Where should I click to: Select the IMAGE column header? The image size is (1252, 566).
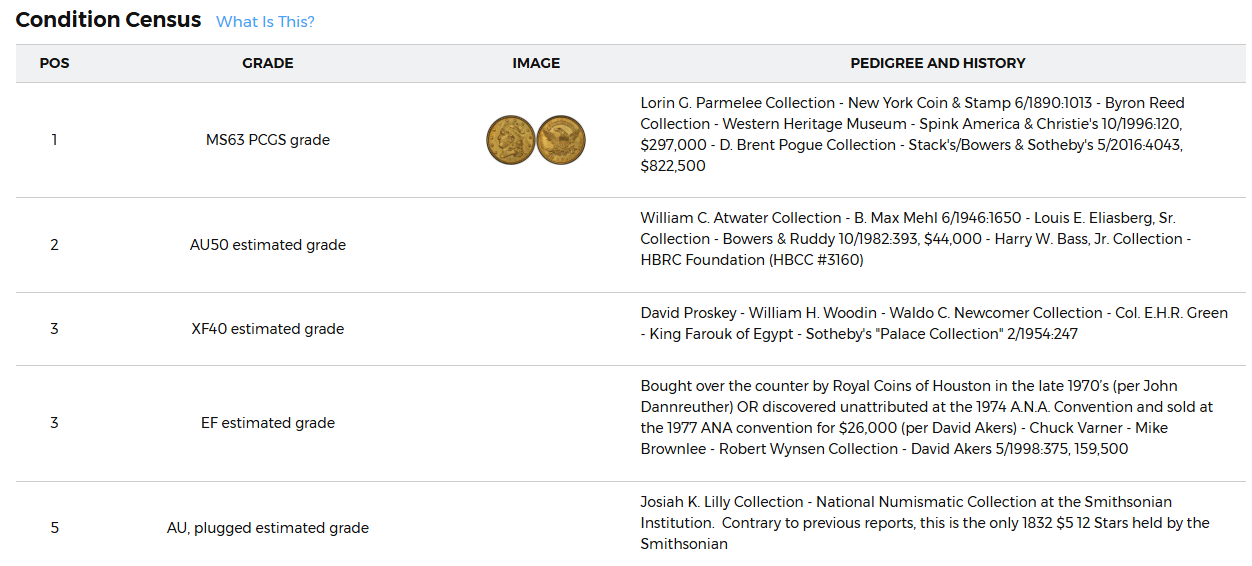tap(536, 63)
